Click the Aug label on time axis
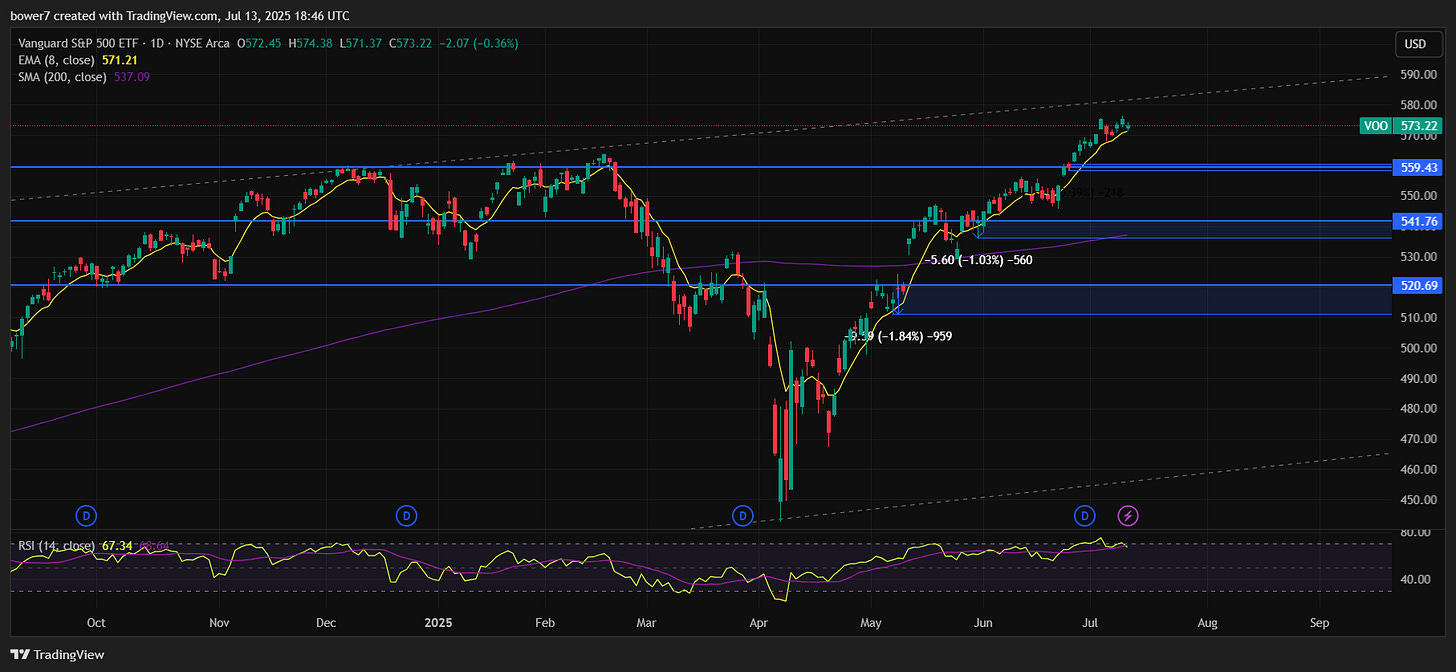The width and height of the screenshot is (1456, 672). (1207, 622)
